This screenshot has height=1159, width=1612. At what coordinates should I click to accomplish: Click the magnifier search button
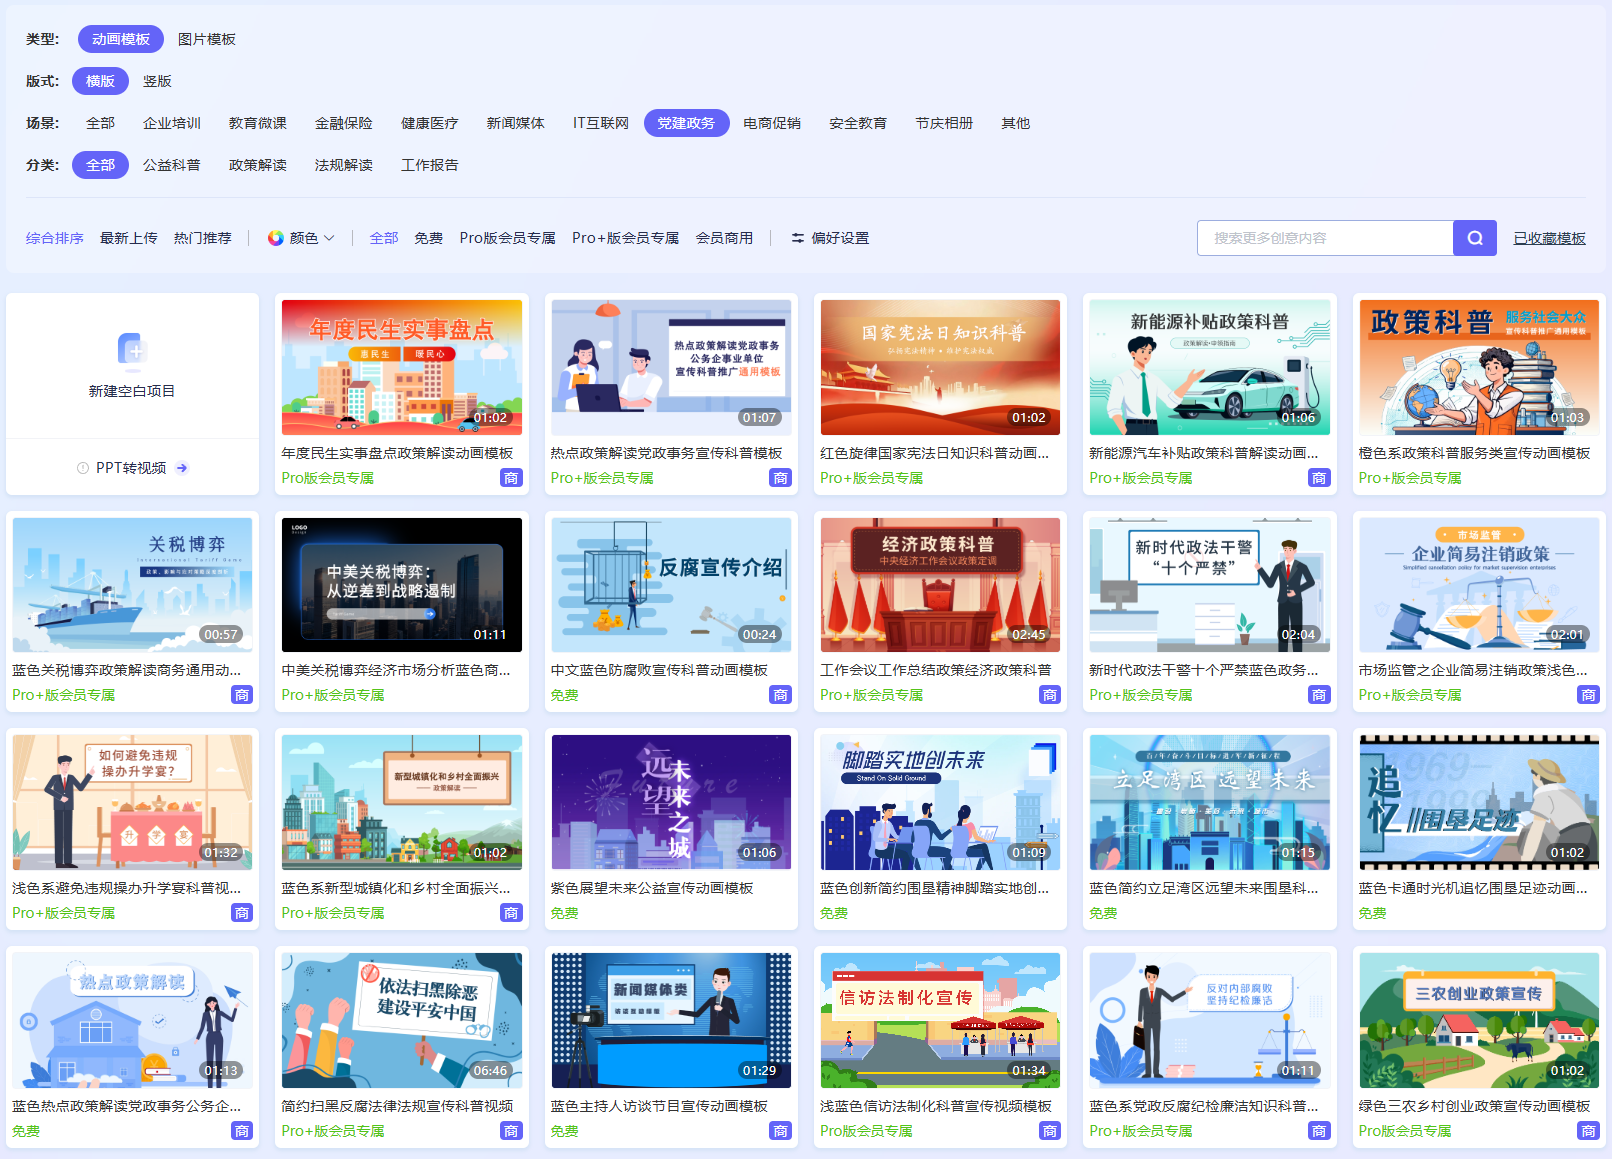point(1474,238)
